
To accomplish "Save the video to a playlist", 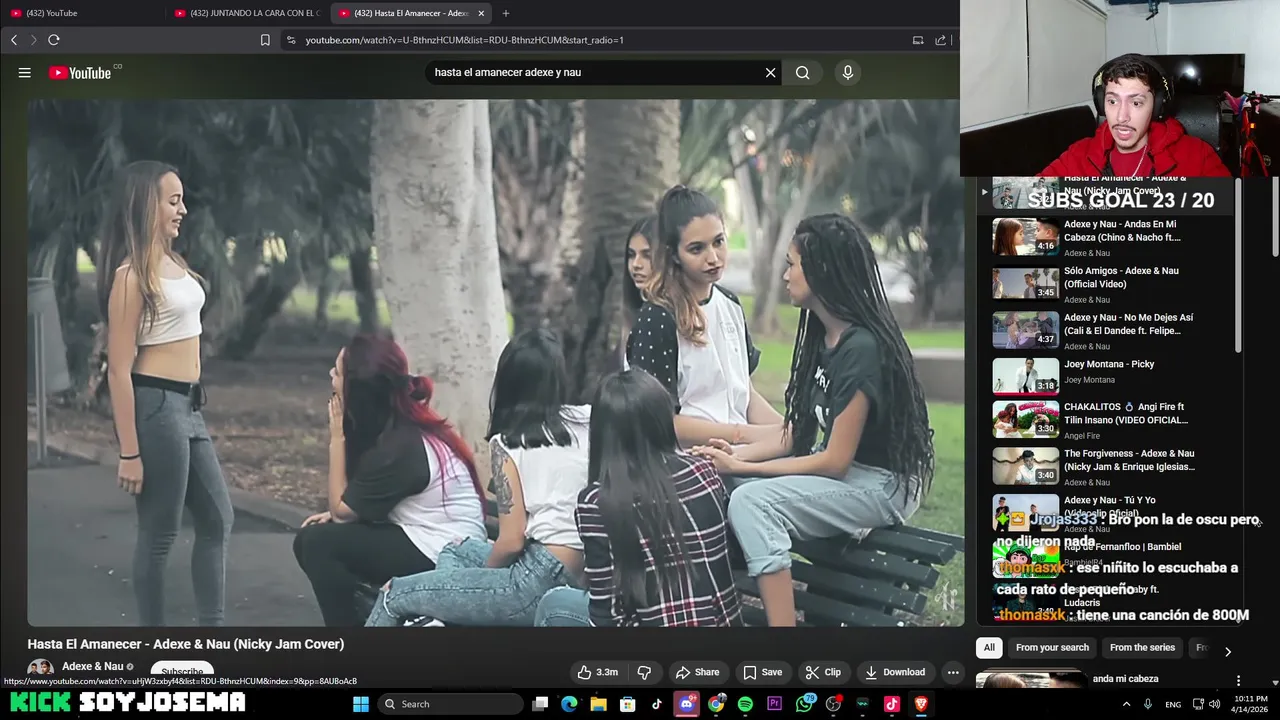I will (x=762, y=672).
